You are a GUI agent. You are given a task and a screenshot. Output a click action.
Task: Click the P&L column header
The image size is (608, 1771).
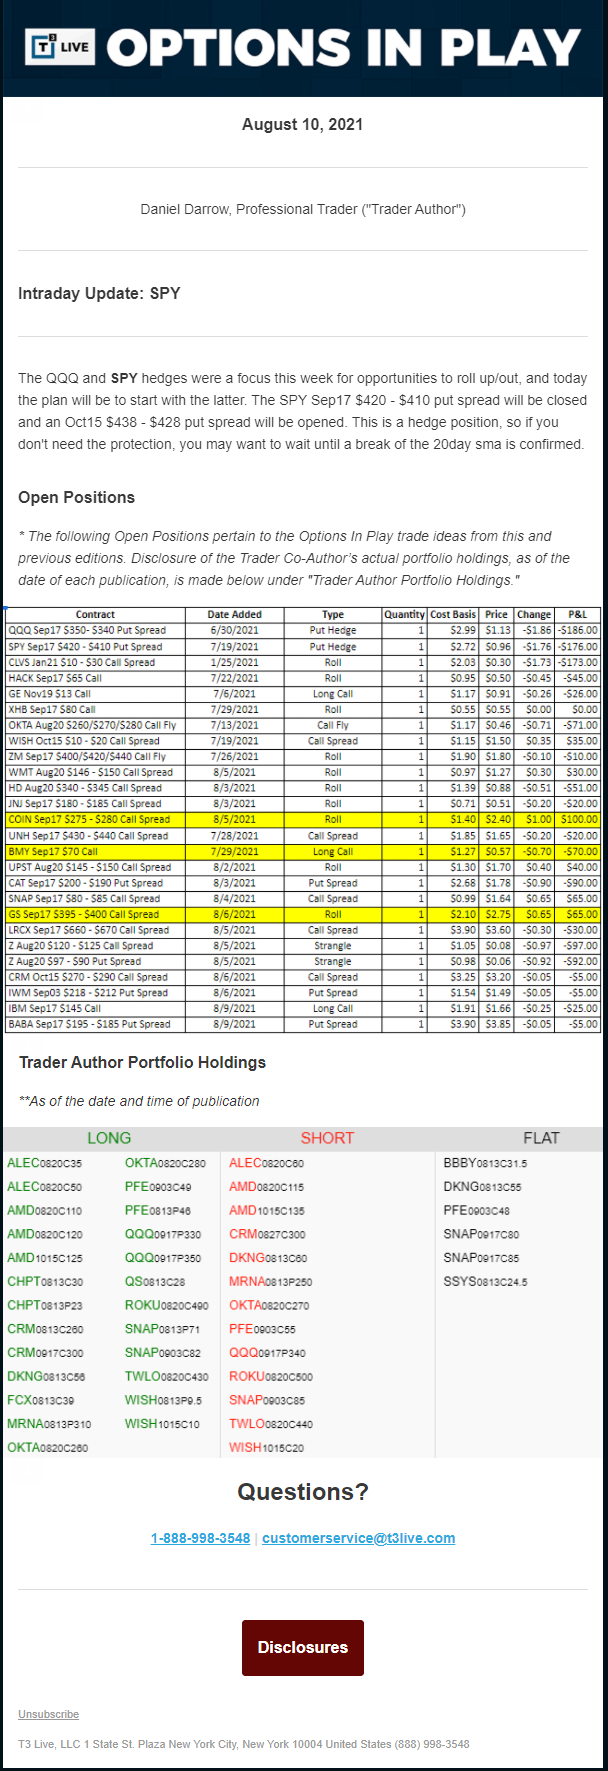pos(578,614)
